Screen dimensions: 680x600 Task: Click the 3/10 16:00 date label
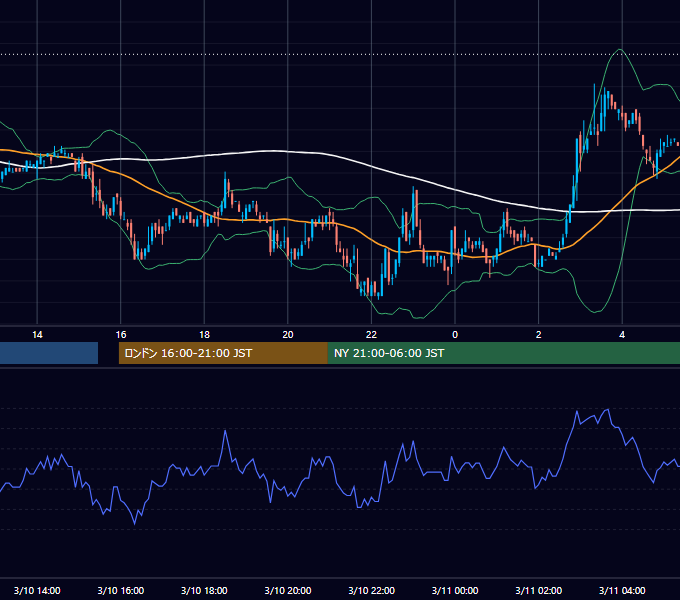tap(121, 590)
